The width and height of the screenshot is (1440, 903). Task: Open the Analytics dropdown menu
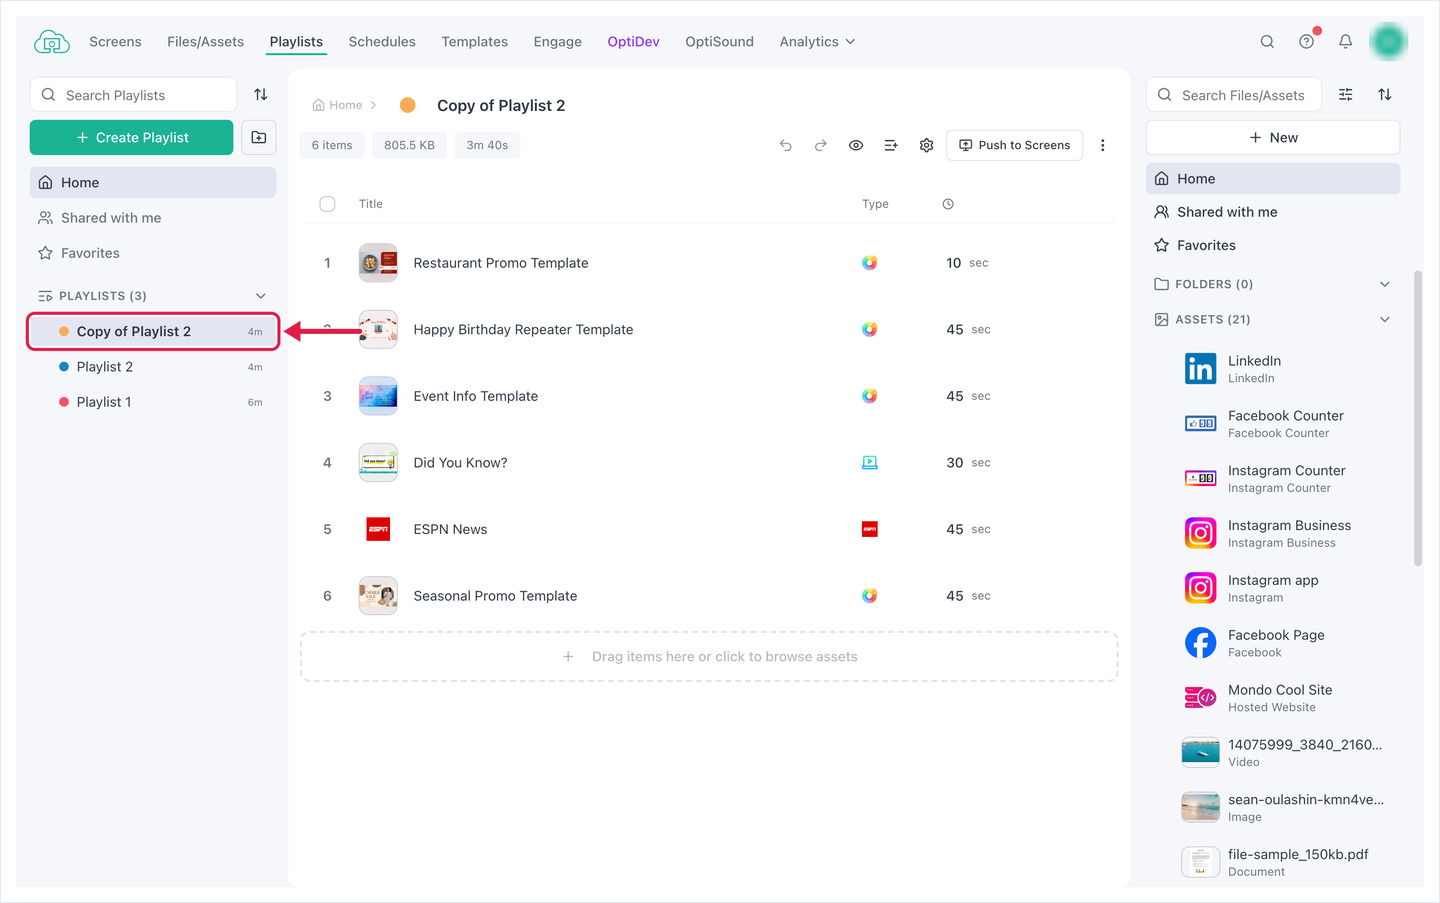pos(817,41)
